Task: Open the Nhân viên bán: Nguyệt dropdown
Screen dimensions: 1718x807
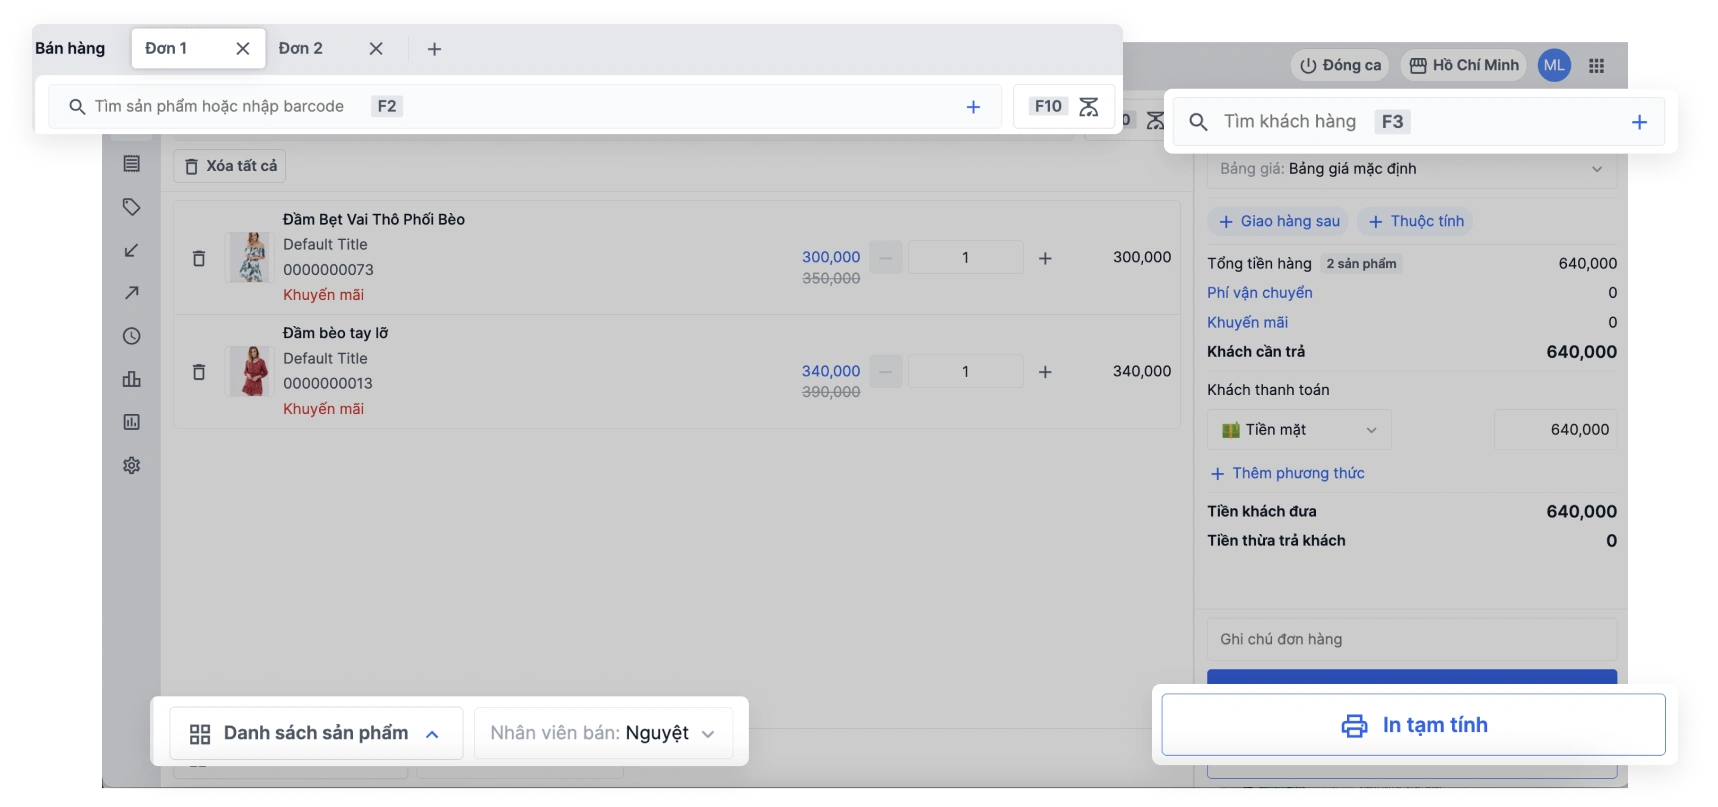Action: tap(603, 733)
